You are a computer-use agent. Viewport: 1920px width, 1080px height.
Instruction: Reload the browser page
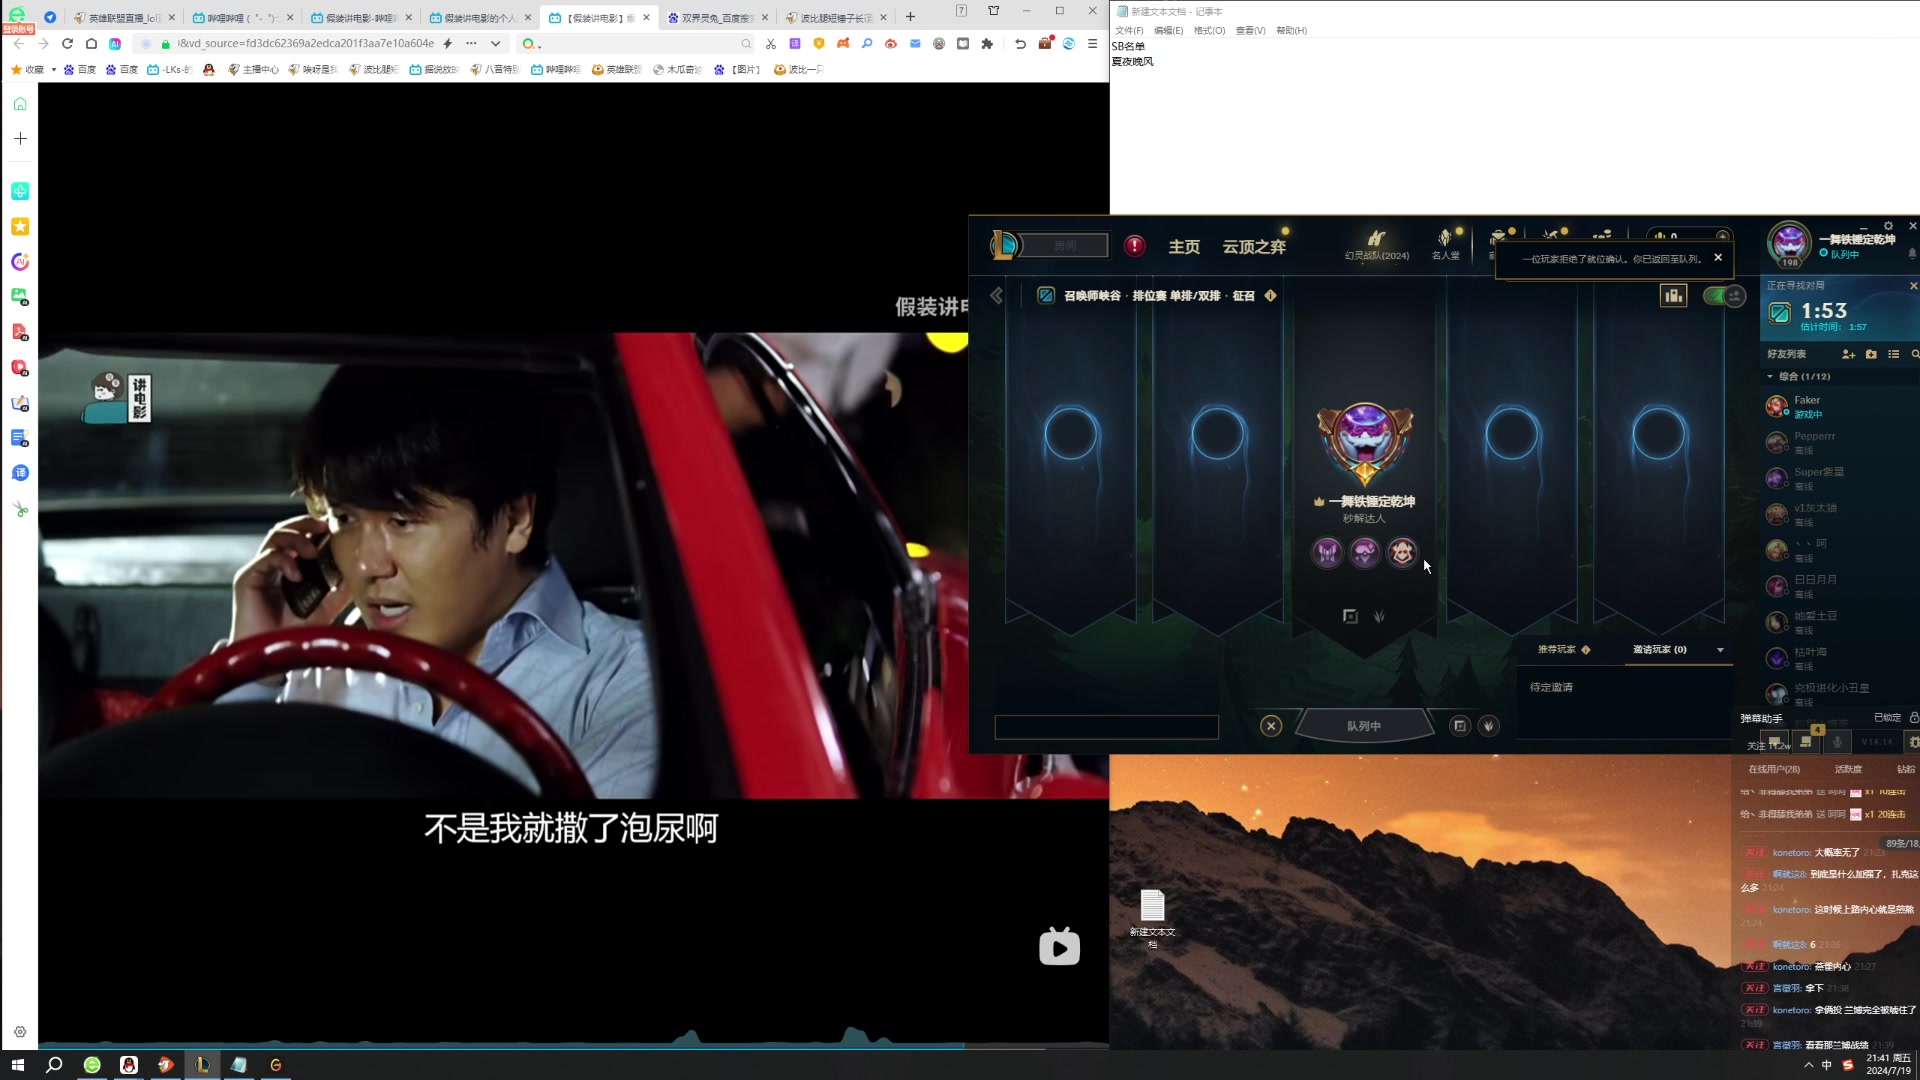coord(67,44)
